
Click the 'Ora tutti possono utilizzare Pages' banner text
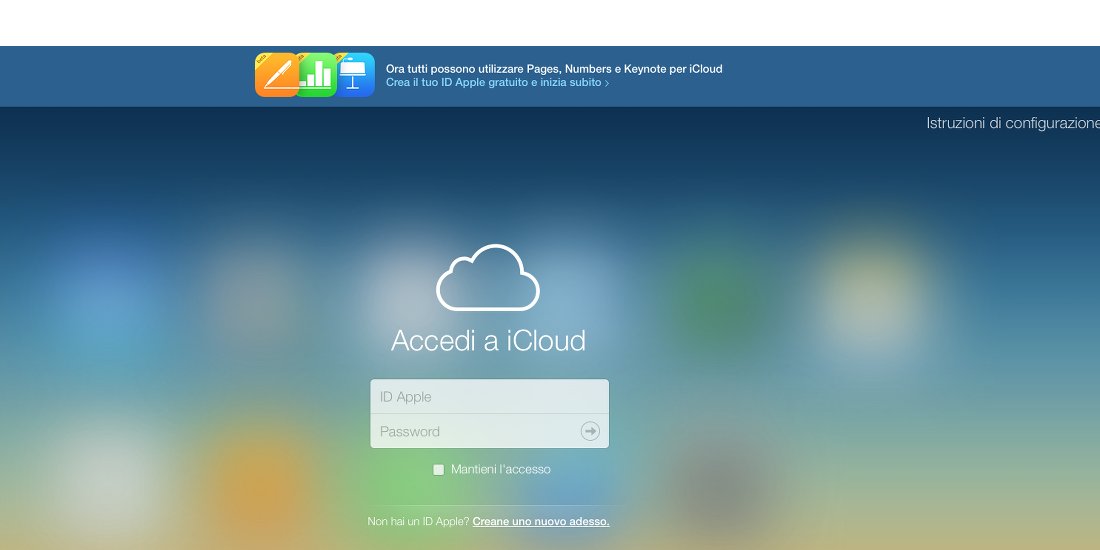[554, 69]
